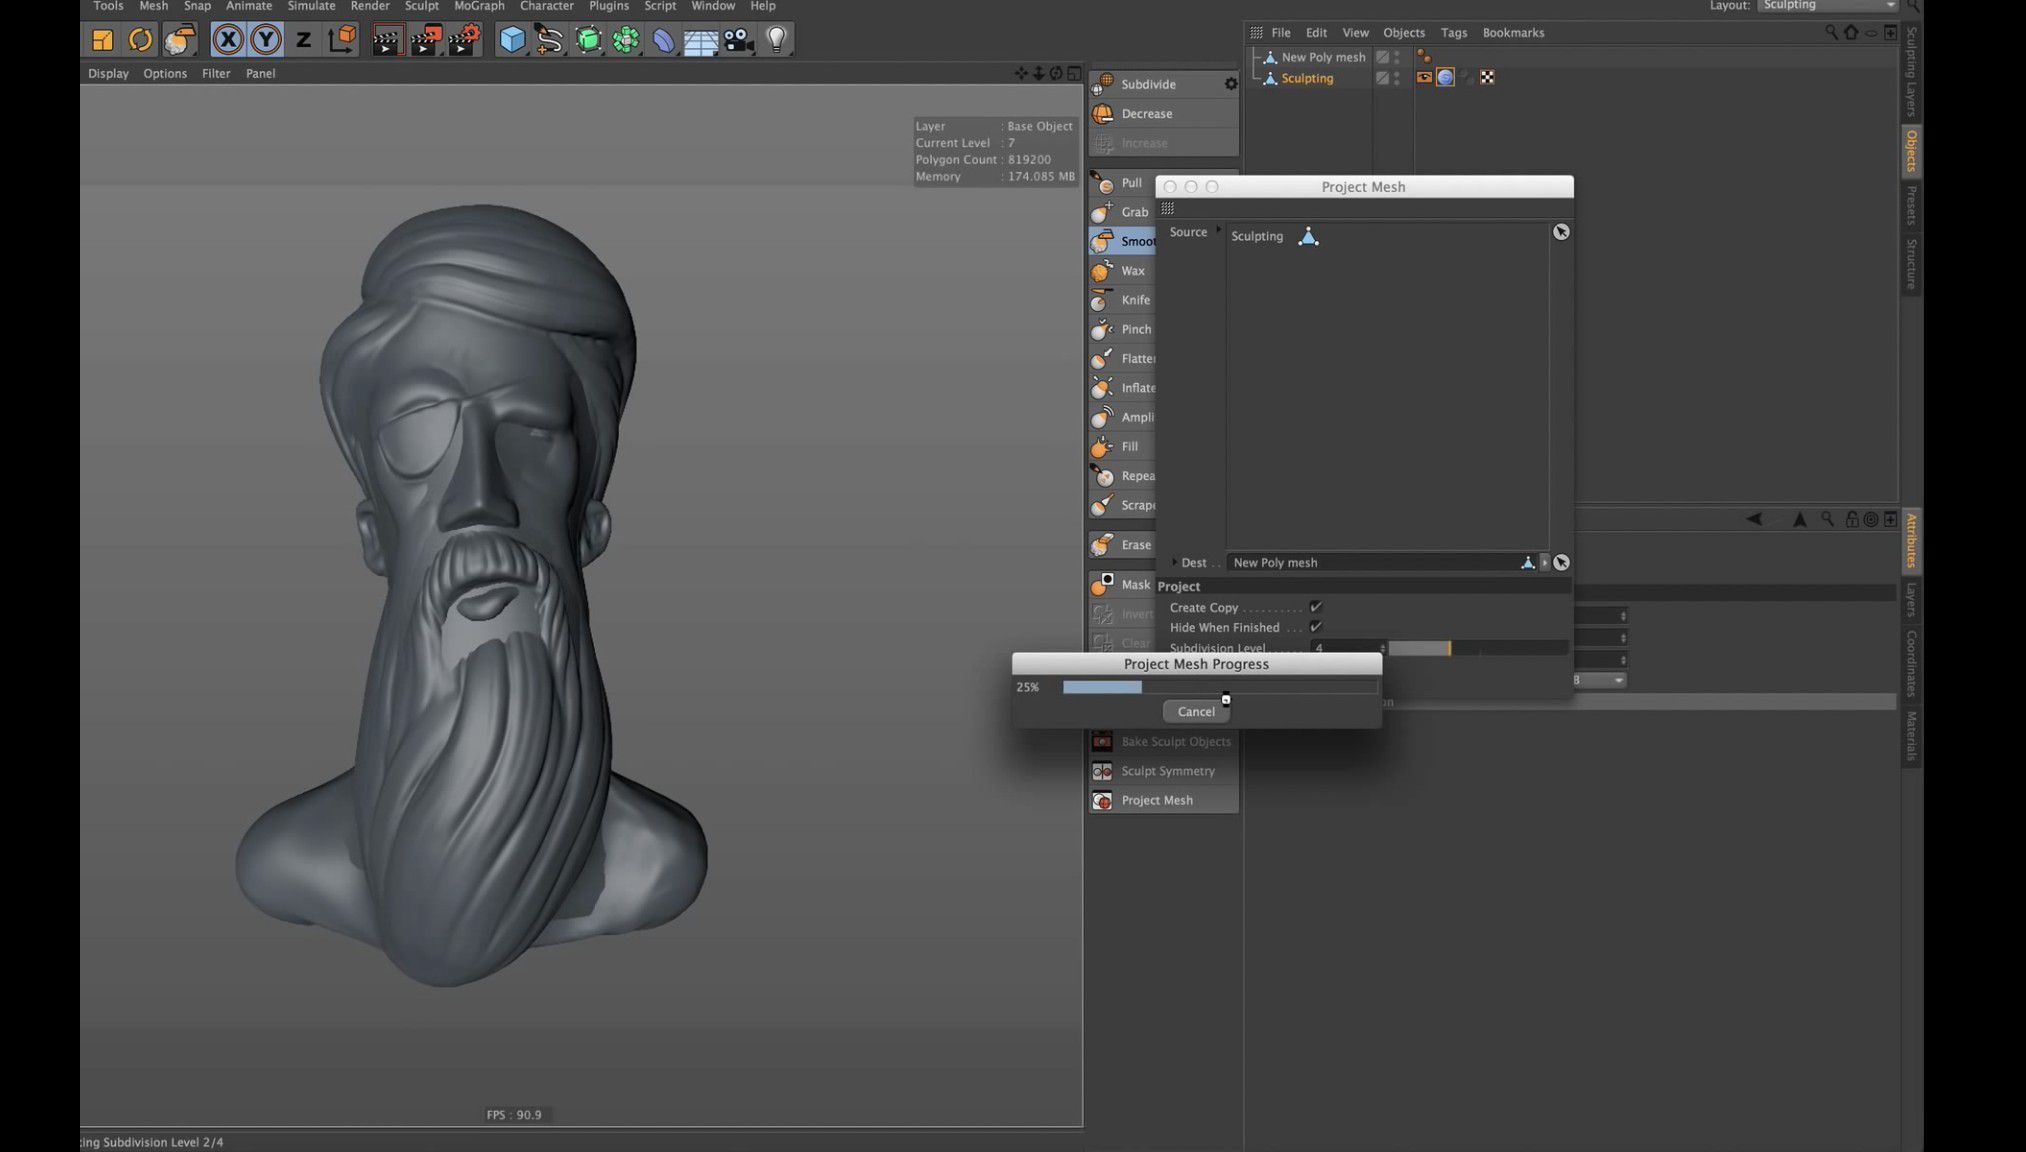Click the light bulb toolbar icon
2026x1152 pixels.
(x=776, y=40)
